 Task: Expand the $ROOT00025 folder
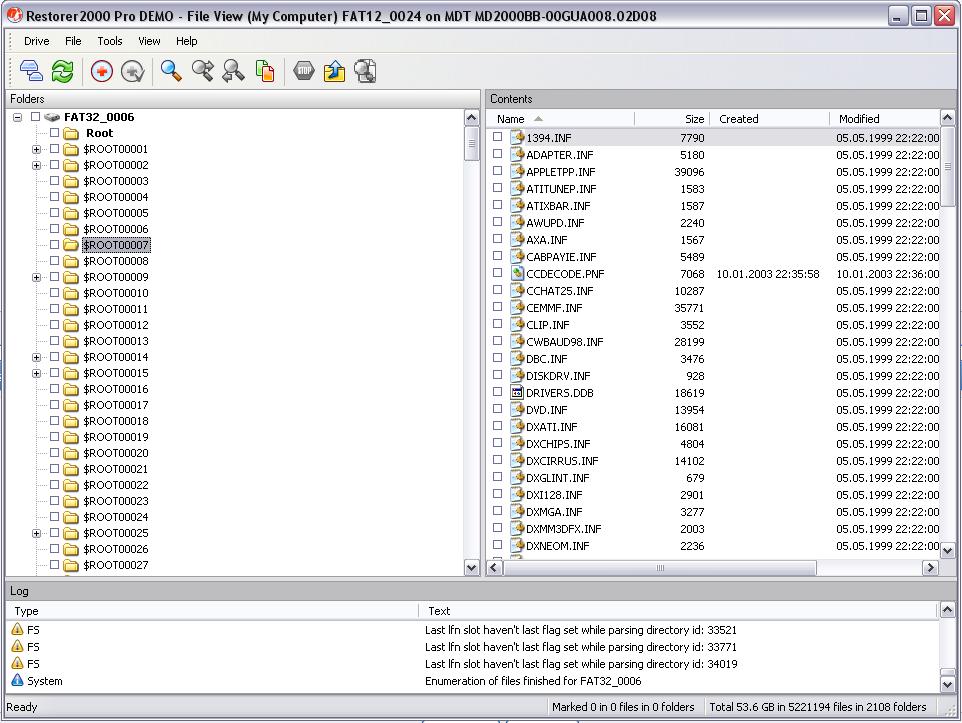coord(37,533)
